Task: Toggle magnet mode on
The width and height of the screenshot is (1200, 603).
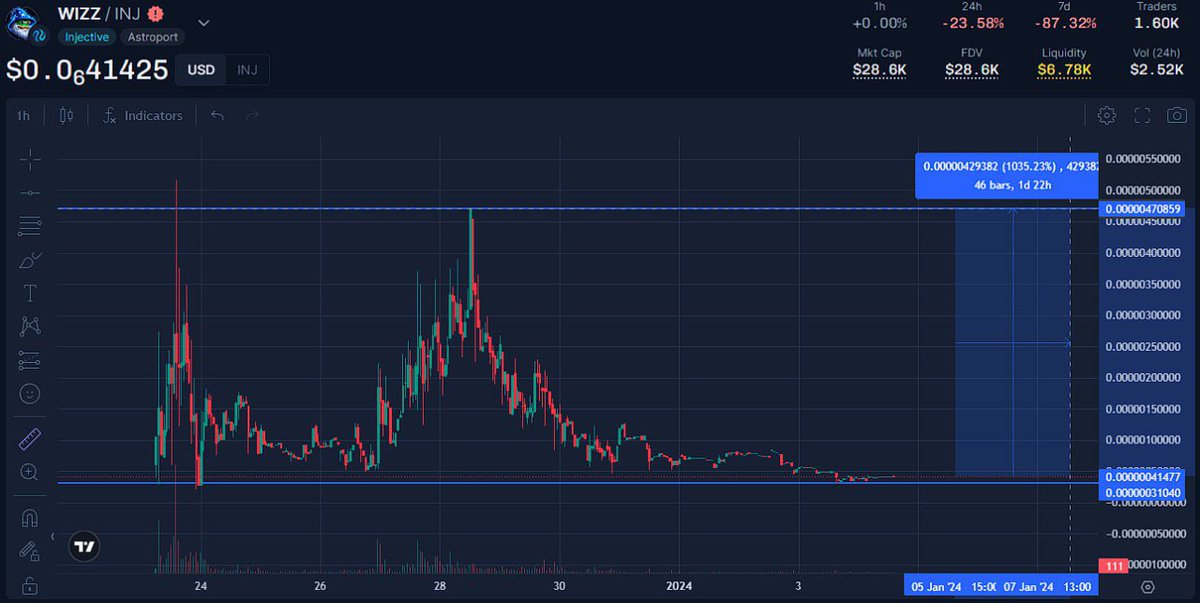Action: click(28, 516)
